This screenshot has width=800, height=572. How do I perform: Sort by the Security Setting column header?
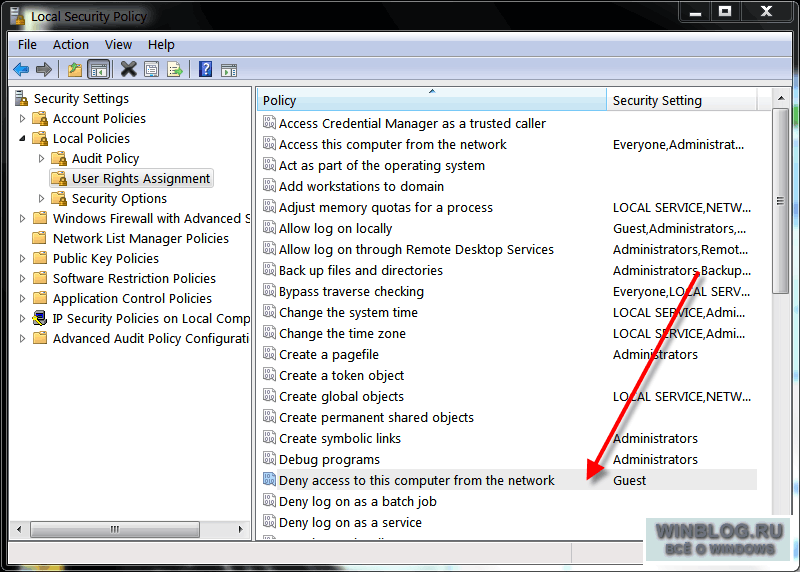(x=682, y=100)
